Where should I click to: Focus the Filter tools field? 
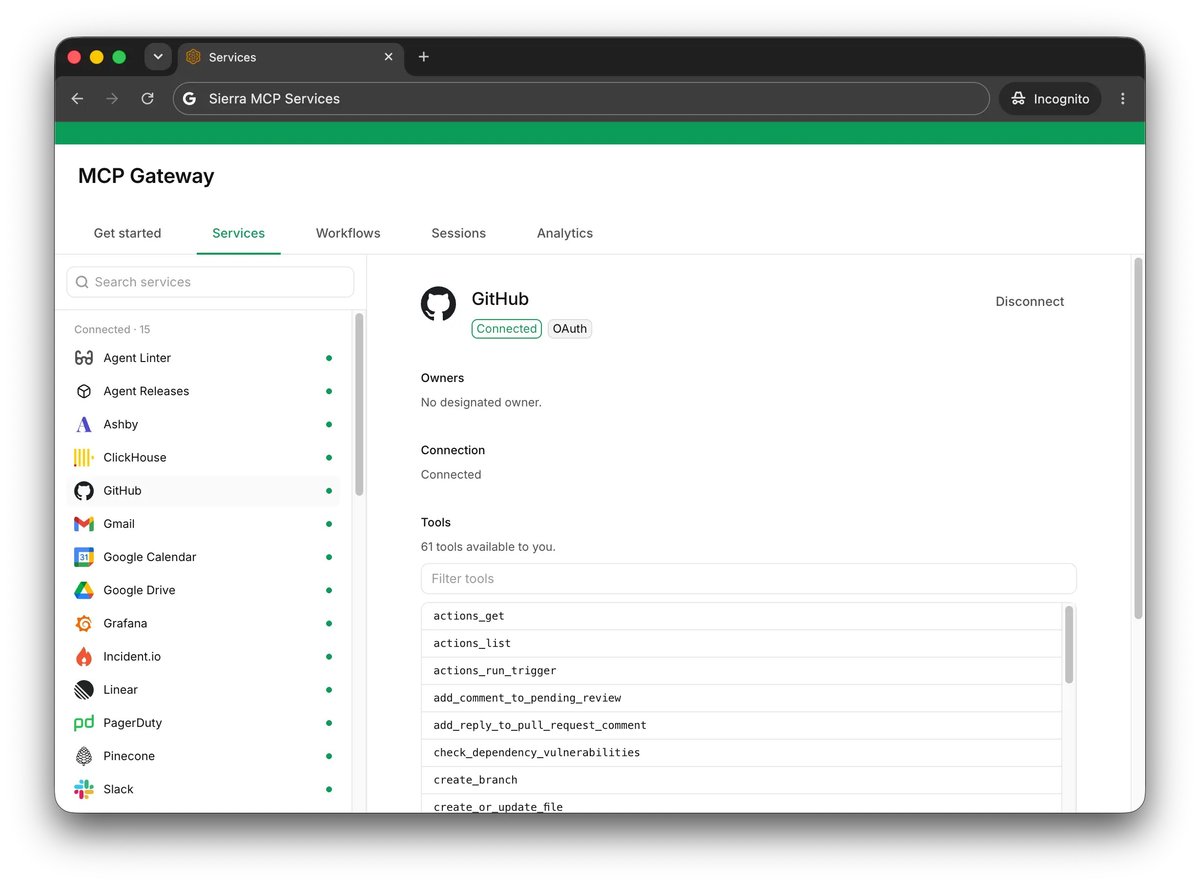click(x=749, y=579)
